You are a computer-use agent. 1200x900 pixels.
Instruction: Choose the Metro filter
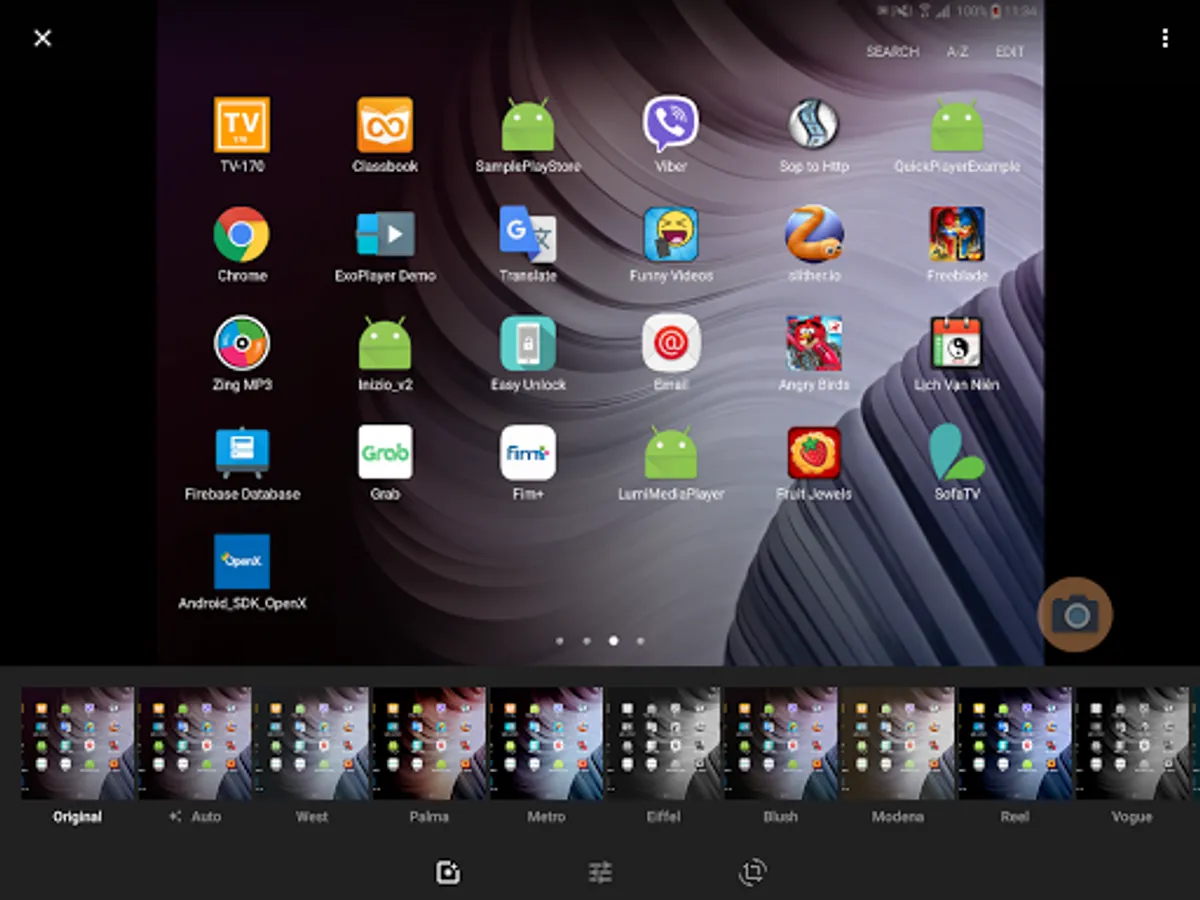(x=546, y=743)
